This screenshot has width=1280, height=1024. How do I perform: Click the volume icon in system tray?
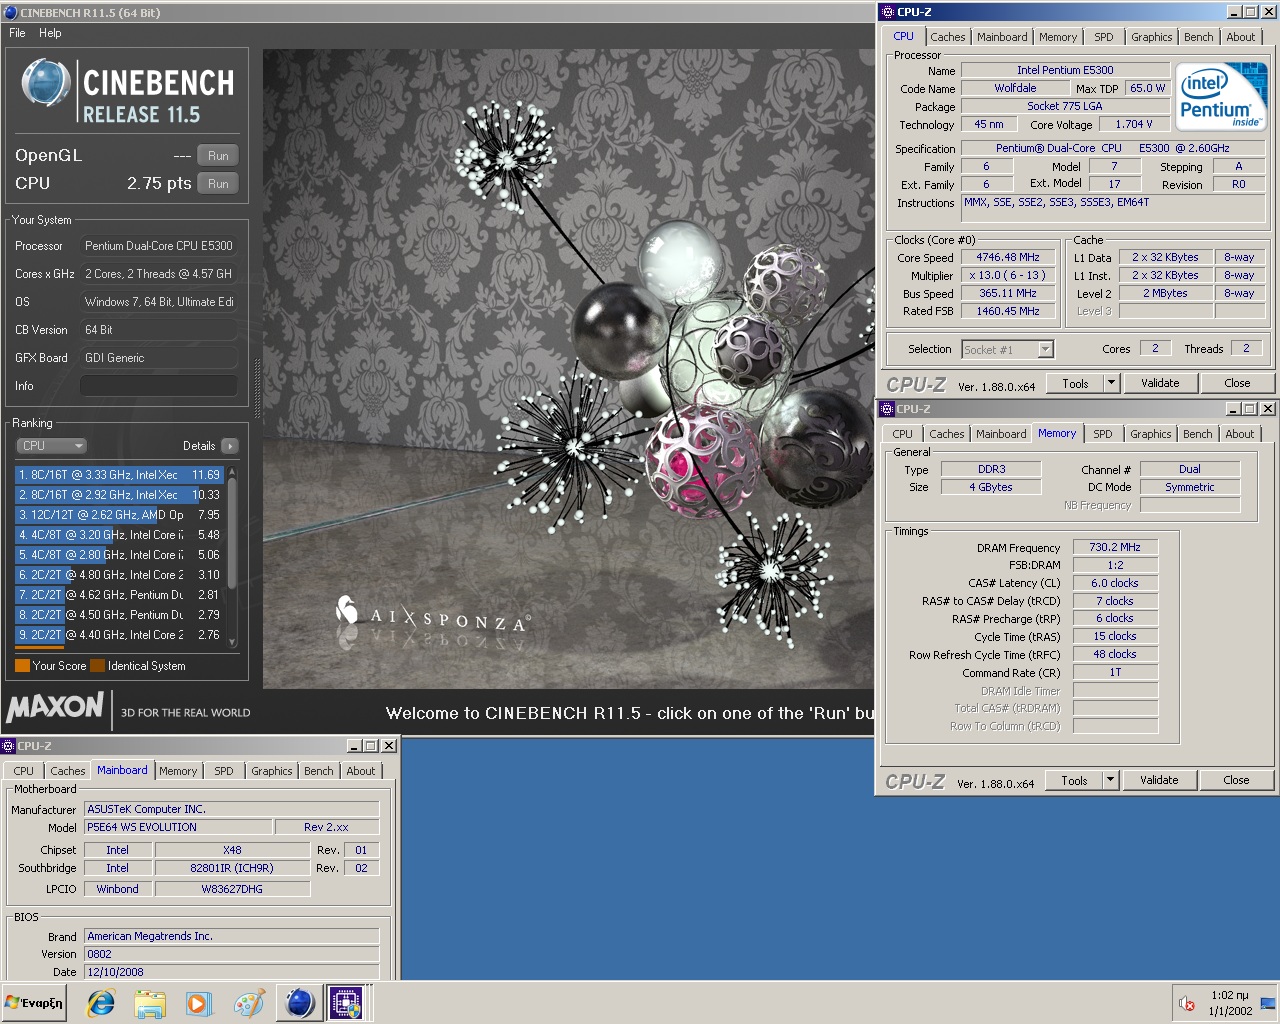(1187, 1003)
